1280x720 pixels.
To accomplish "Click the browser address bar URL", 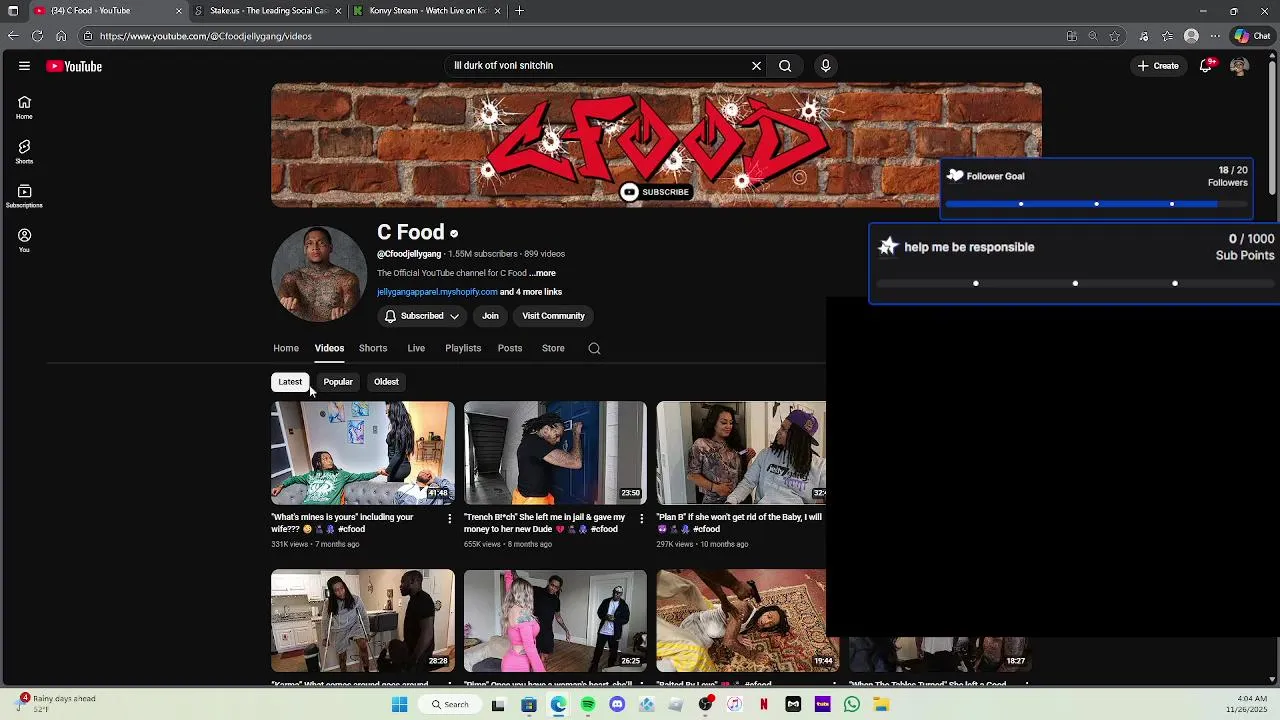I will click(206, 36).
